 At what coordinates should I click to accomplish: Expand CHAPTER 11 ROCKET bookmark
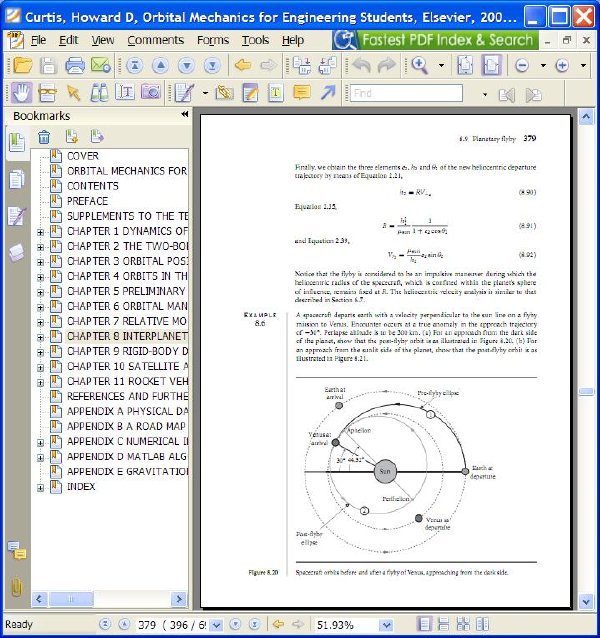pyautogui.click(x=40, y=383)
